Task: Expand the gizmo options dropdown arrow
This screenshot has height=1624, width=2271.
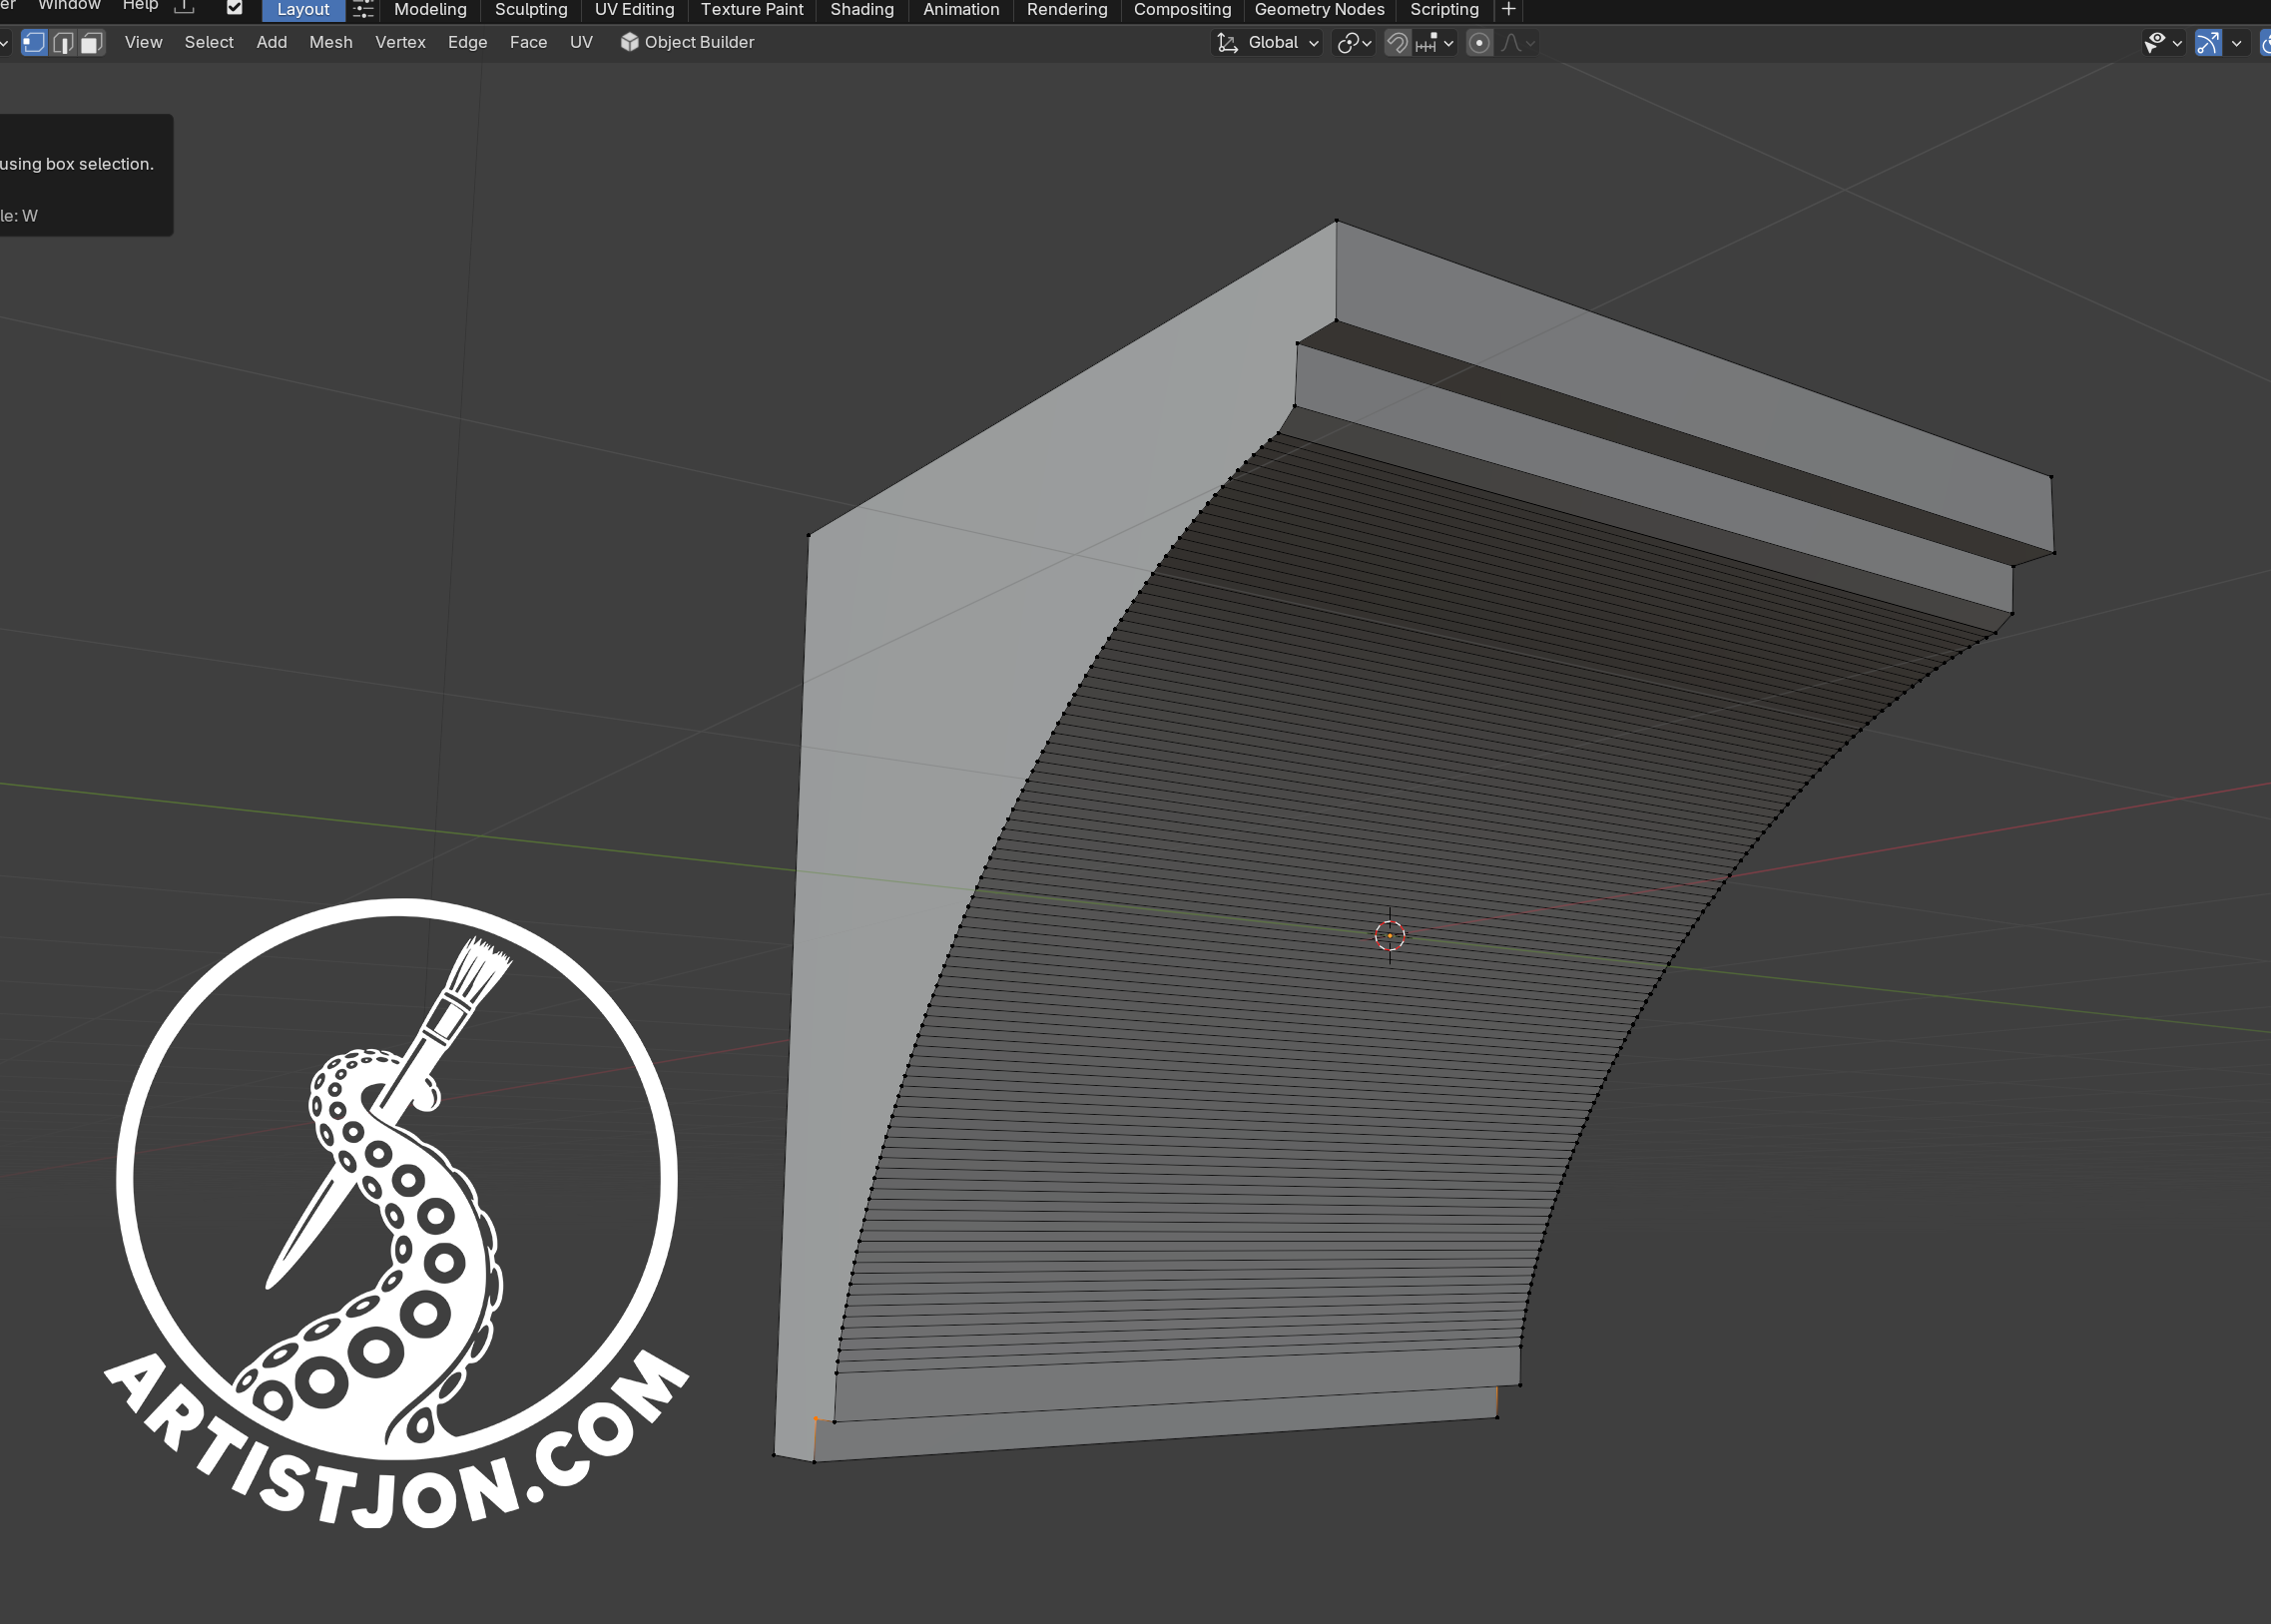Action: point(2236,43)
